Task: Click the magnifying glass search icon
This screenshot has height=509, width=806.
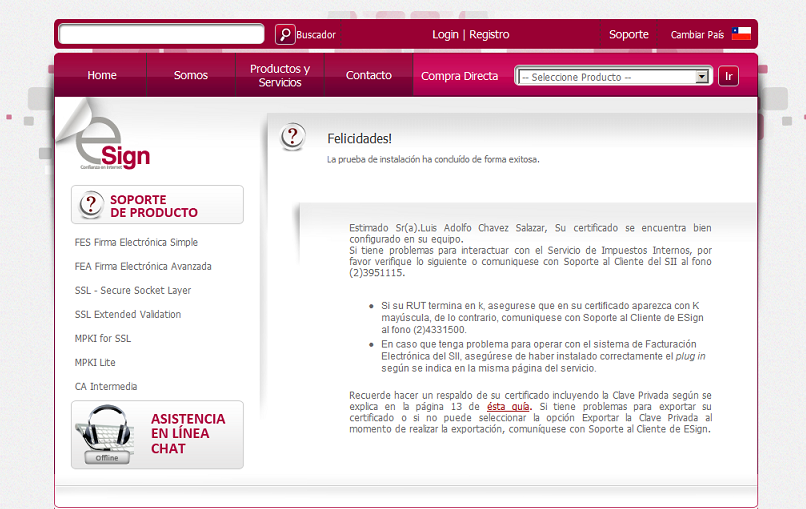Action: coord(285,35)
